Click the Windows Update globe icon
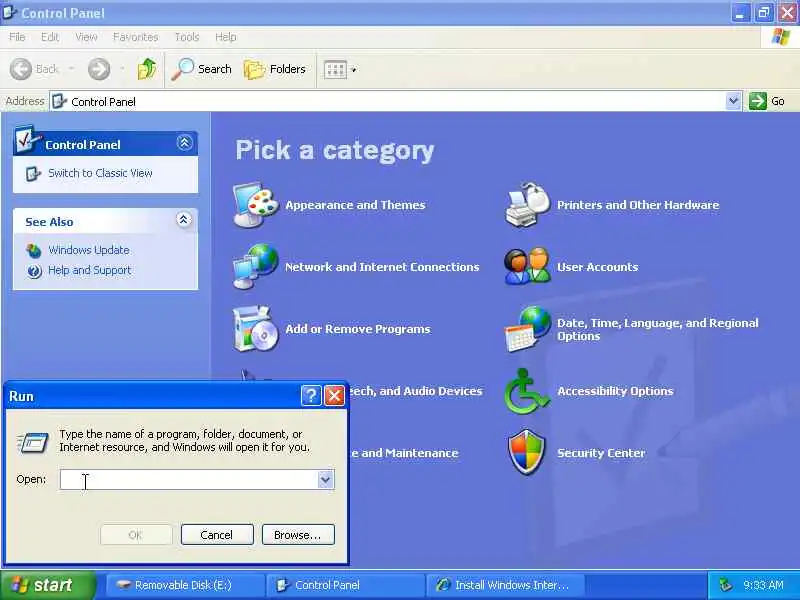This screenshot has height=600, width=800. [x=34, y=251]
